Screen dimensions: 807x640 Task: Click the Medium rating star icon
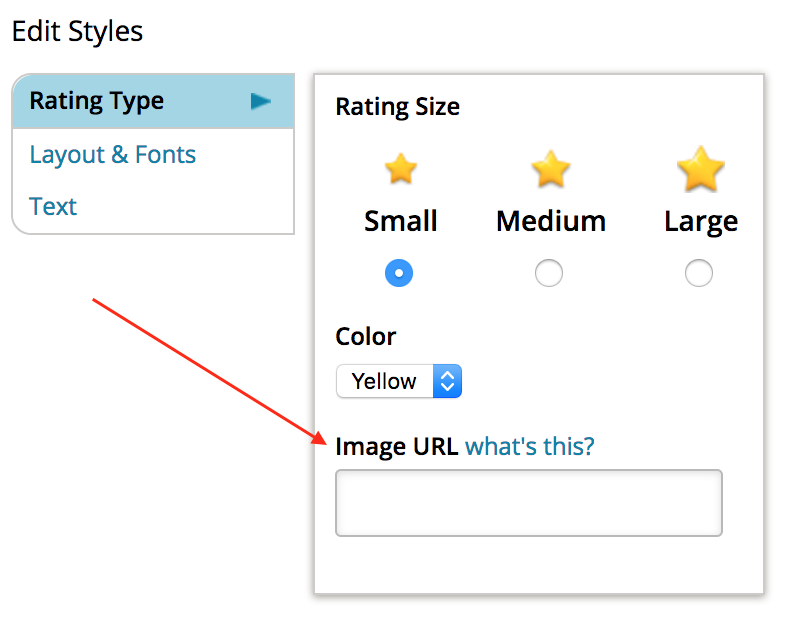(550, 169)
